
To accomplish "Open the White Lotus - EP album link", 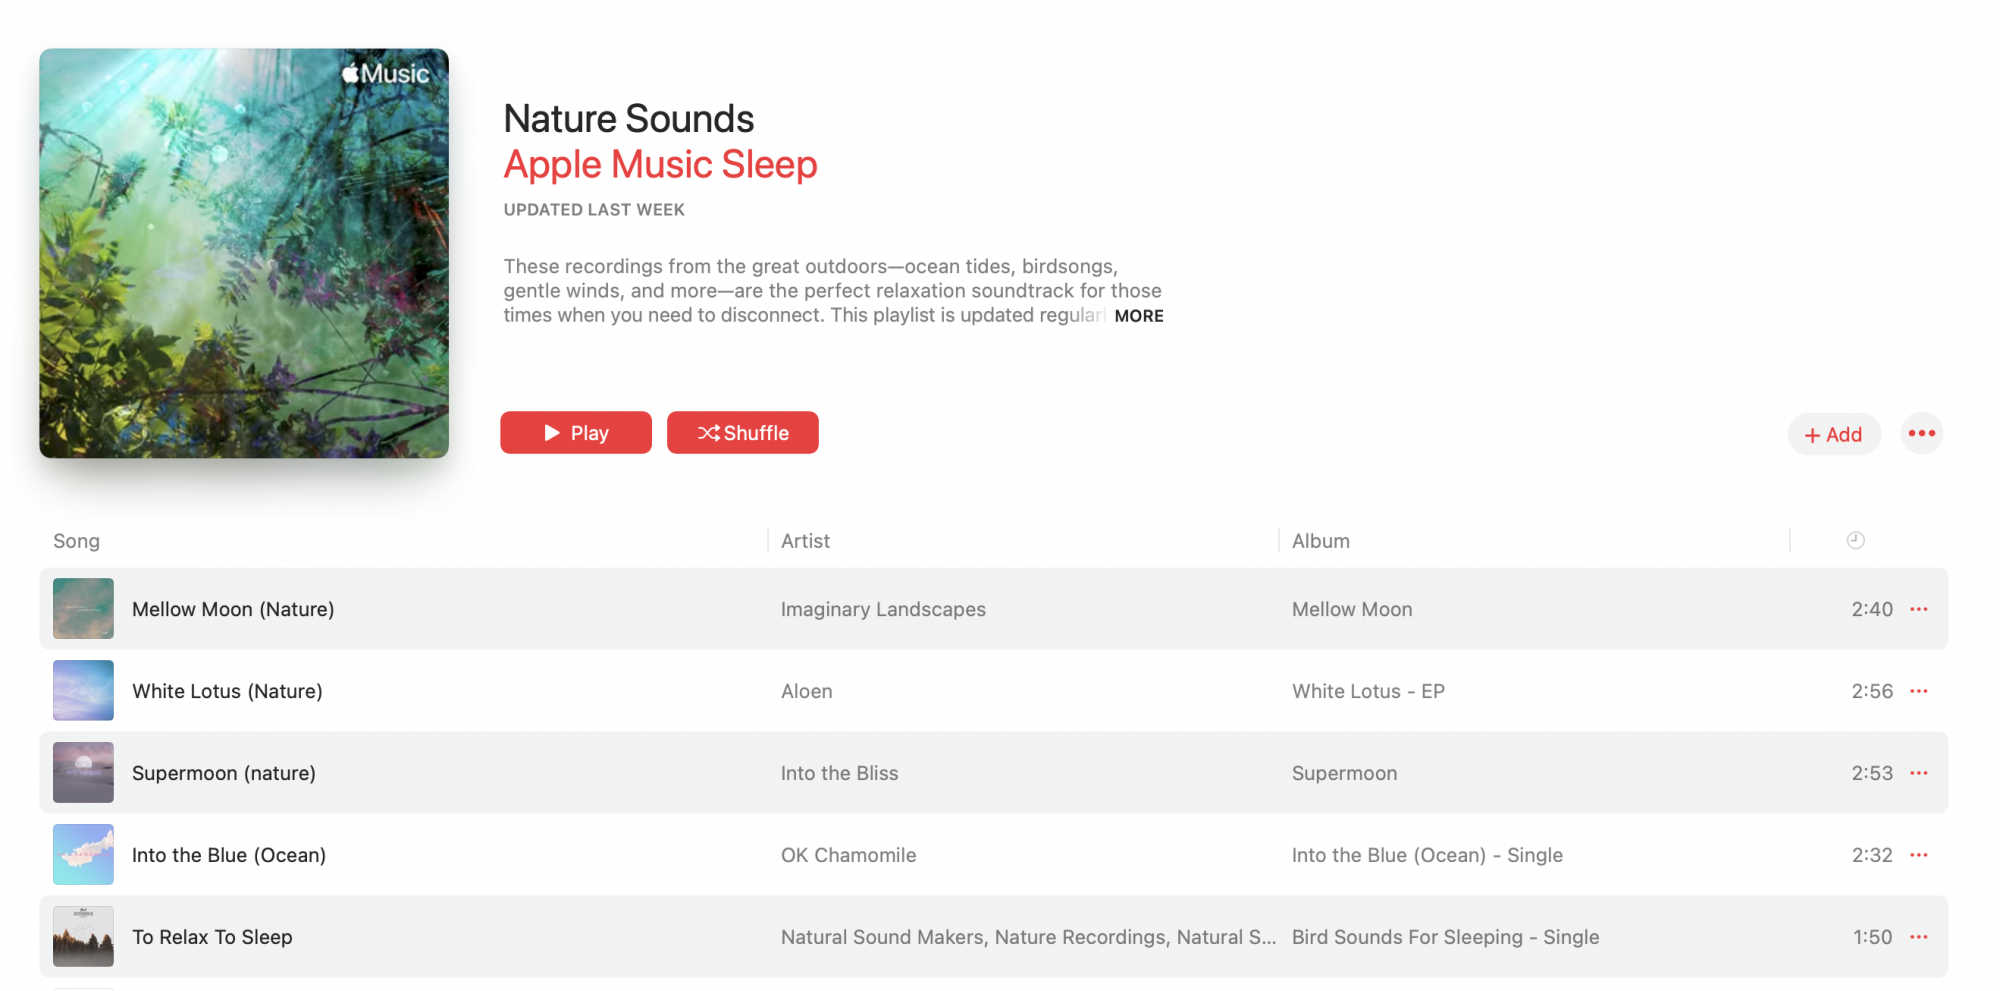I will (x=1368, y=691).
